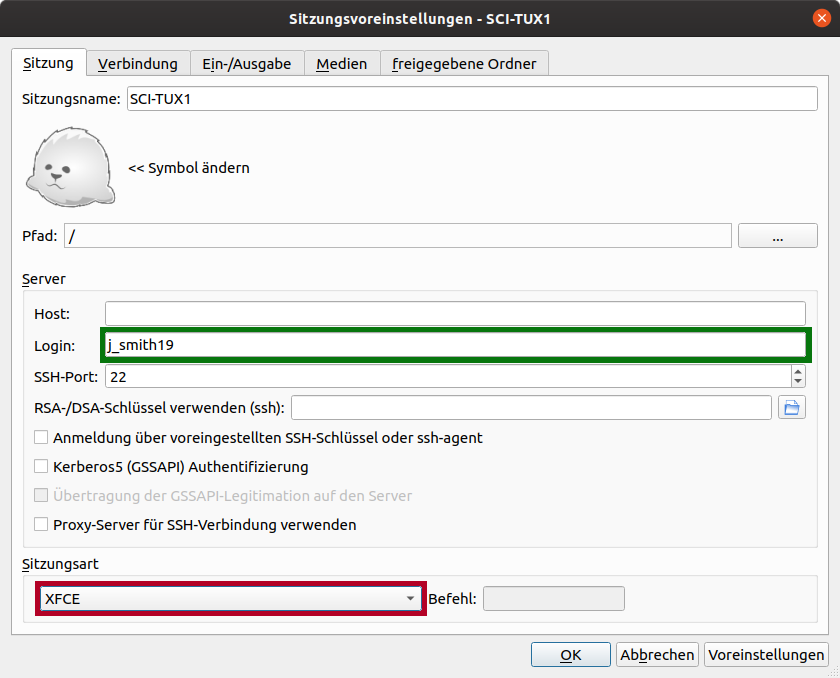Click the path browse "..." button
This screenshot has width=840, height=678.
click(777, 236)
